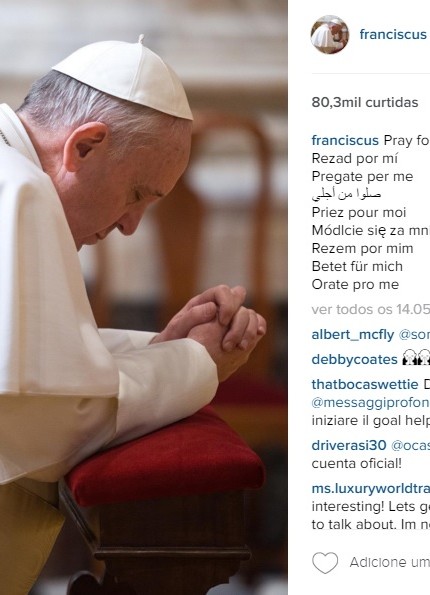
Task: Open debbycoates commenter profile
Action: pos(354,360)
